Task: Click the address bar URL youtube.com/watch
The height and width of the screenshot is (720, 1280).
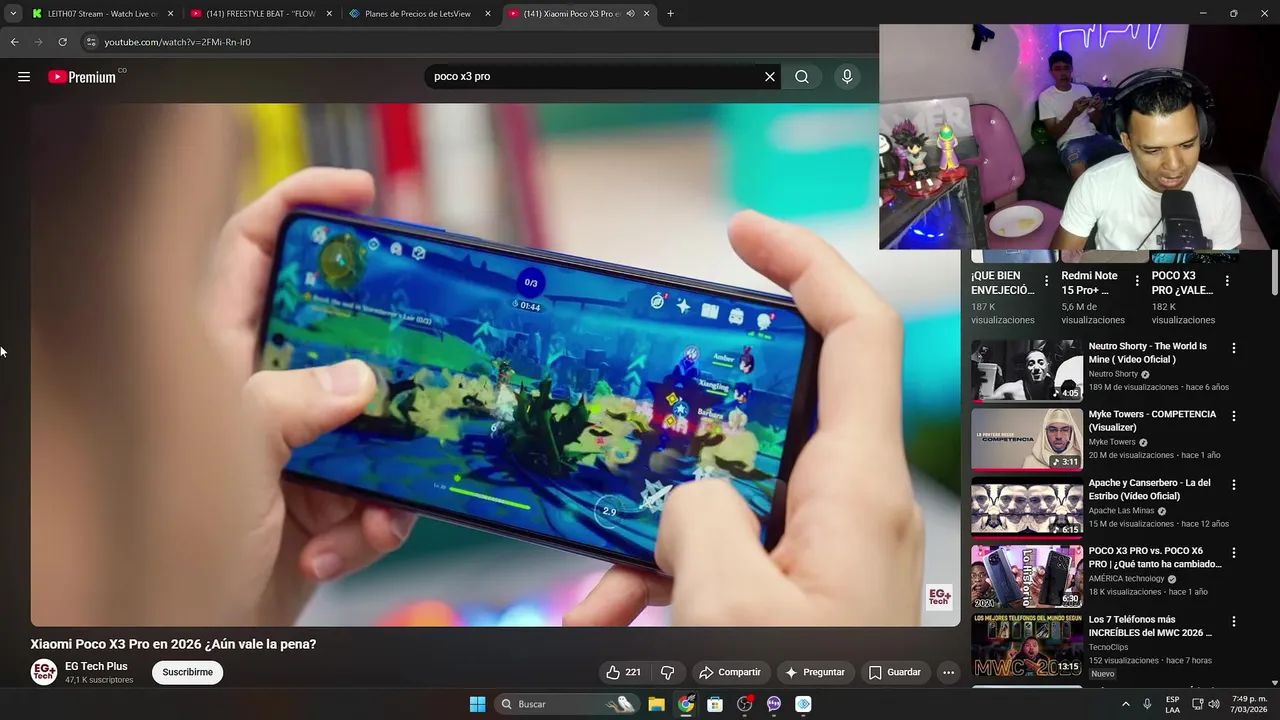Action: click(178, 42)
